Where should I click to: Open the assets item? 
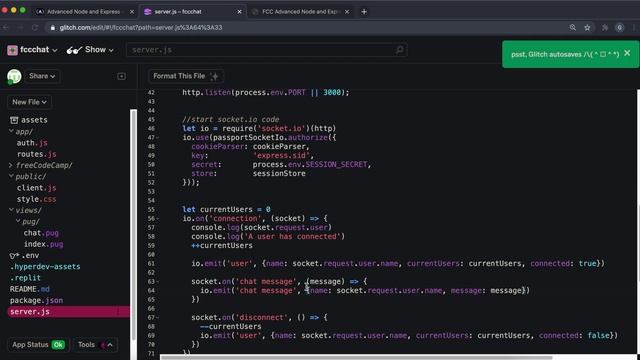point(29,120)
